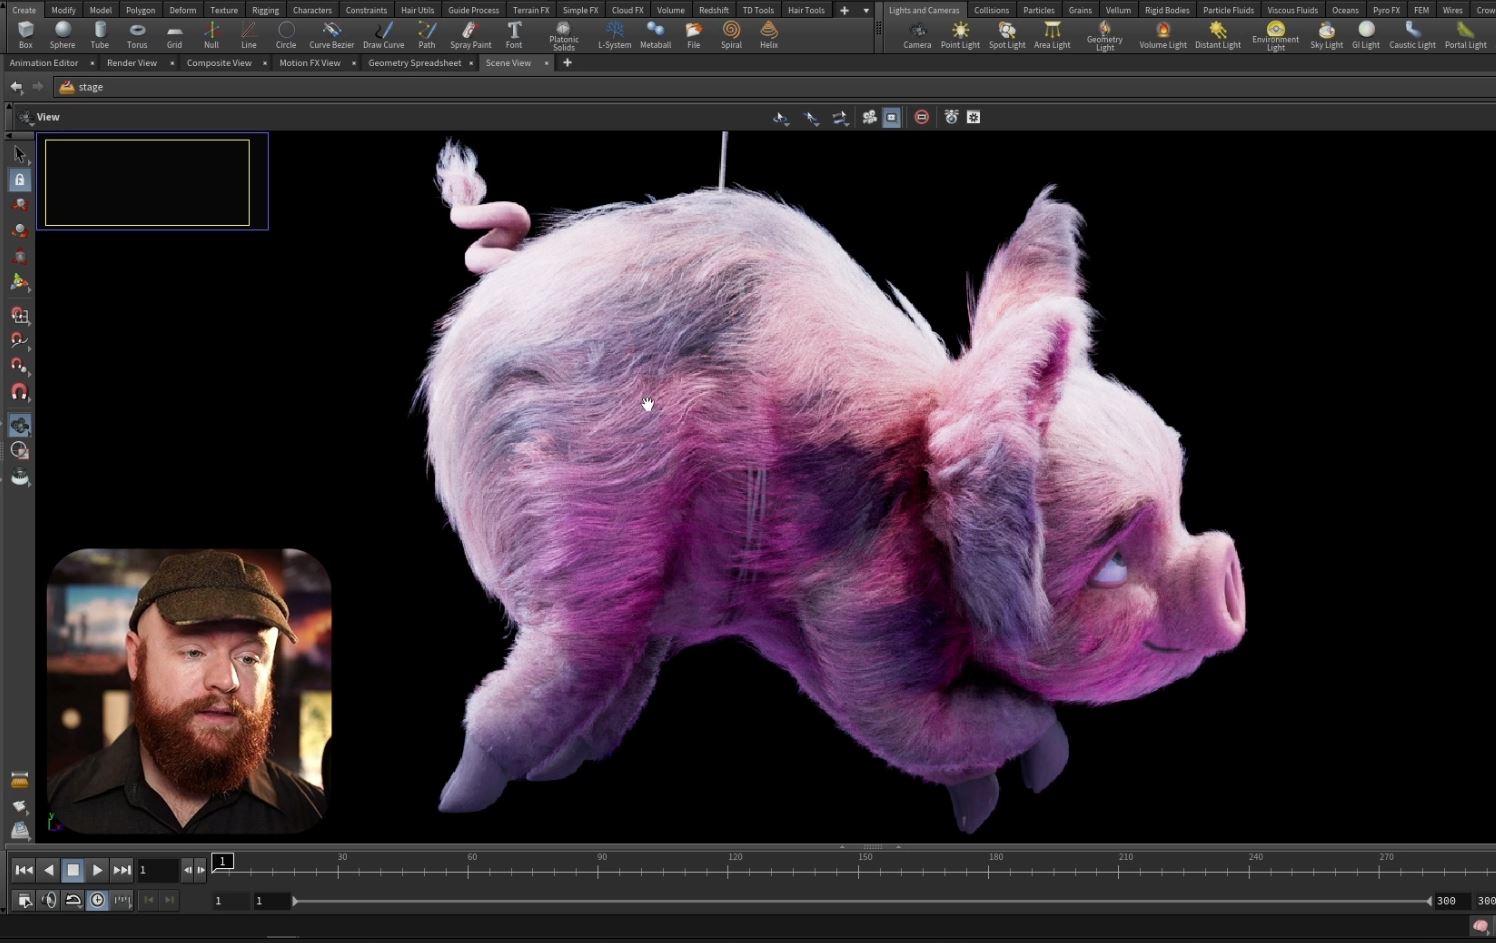The image size is (1496, 943).
Task: Select the Sphere shelf tool
Action: [62, 35]
